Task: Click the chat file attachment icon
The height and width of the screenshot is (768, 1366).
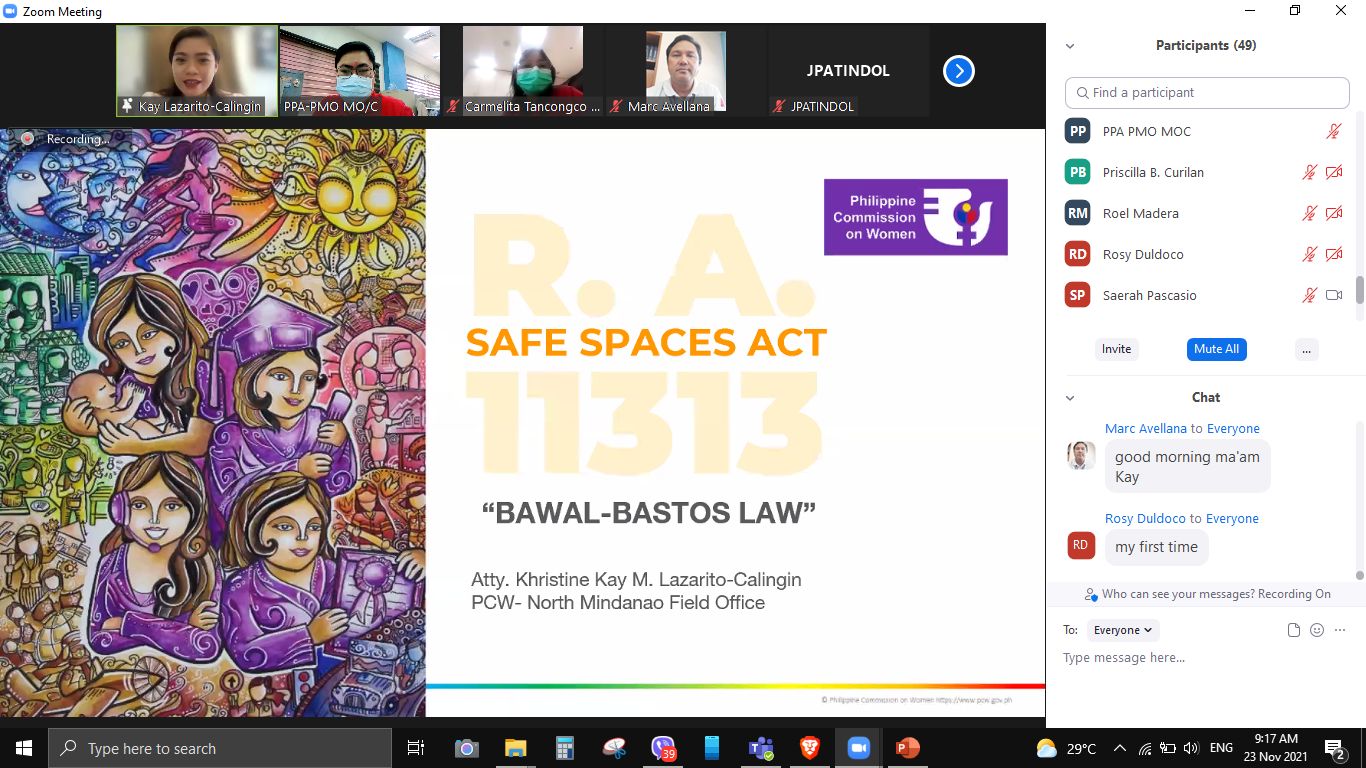Action: (1294, 630)
